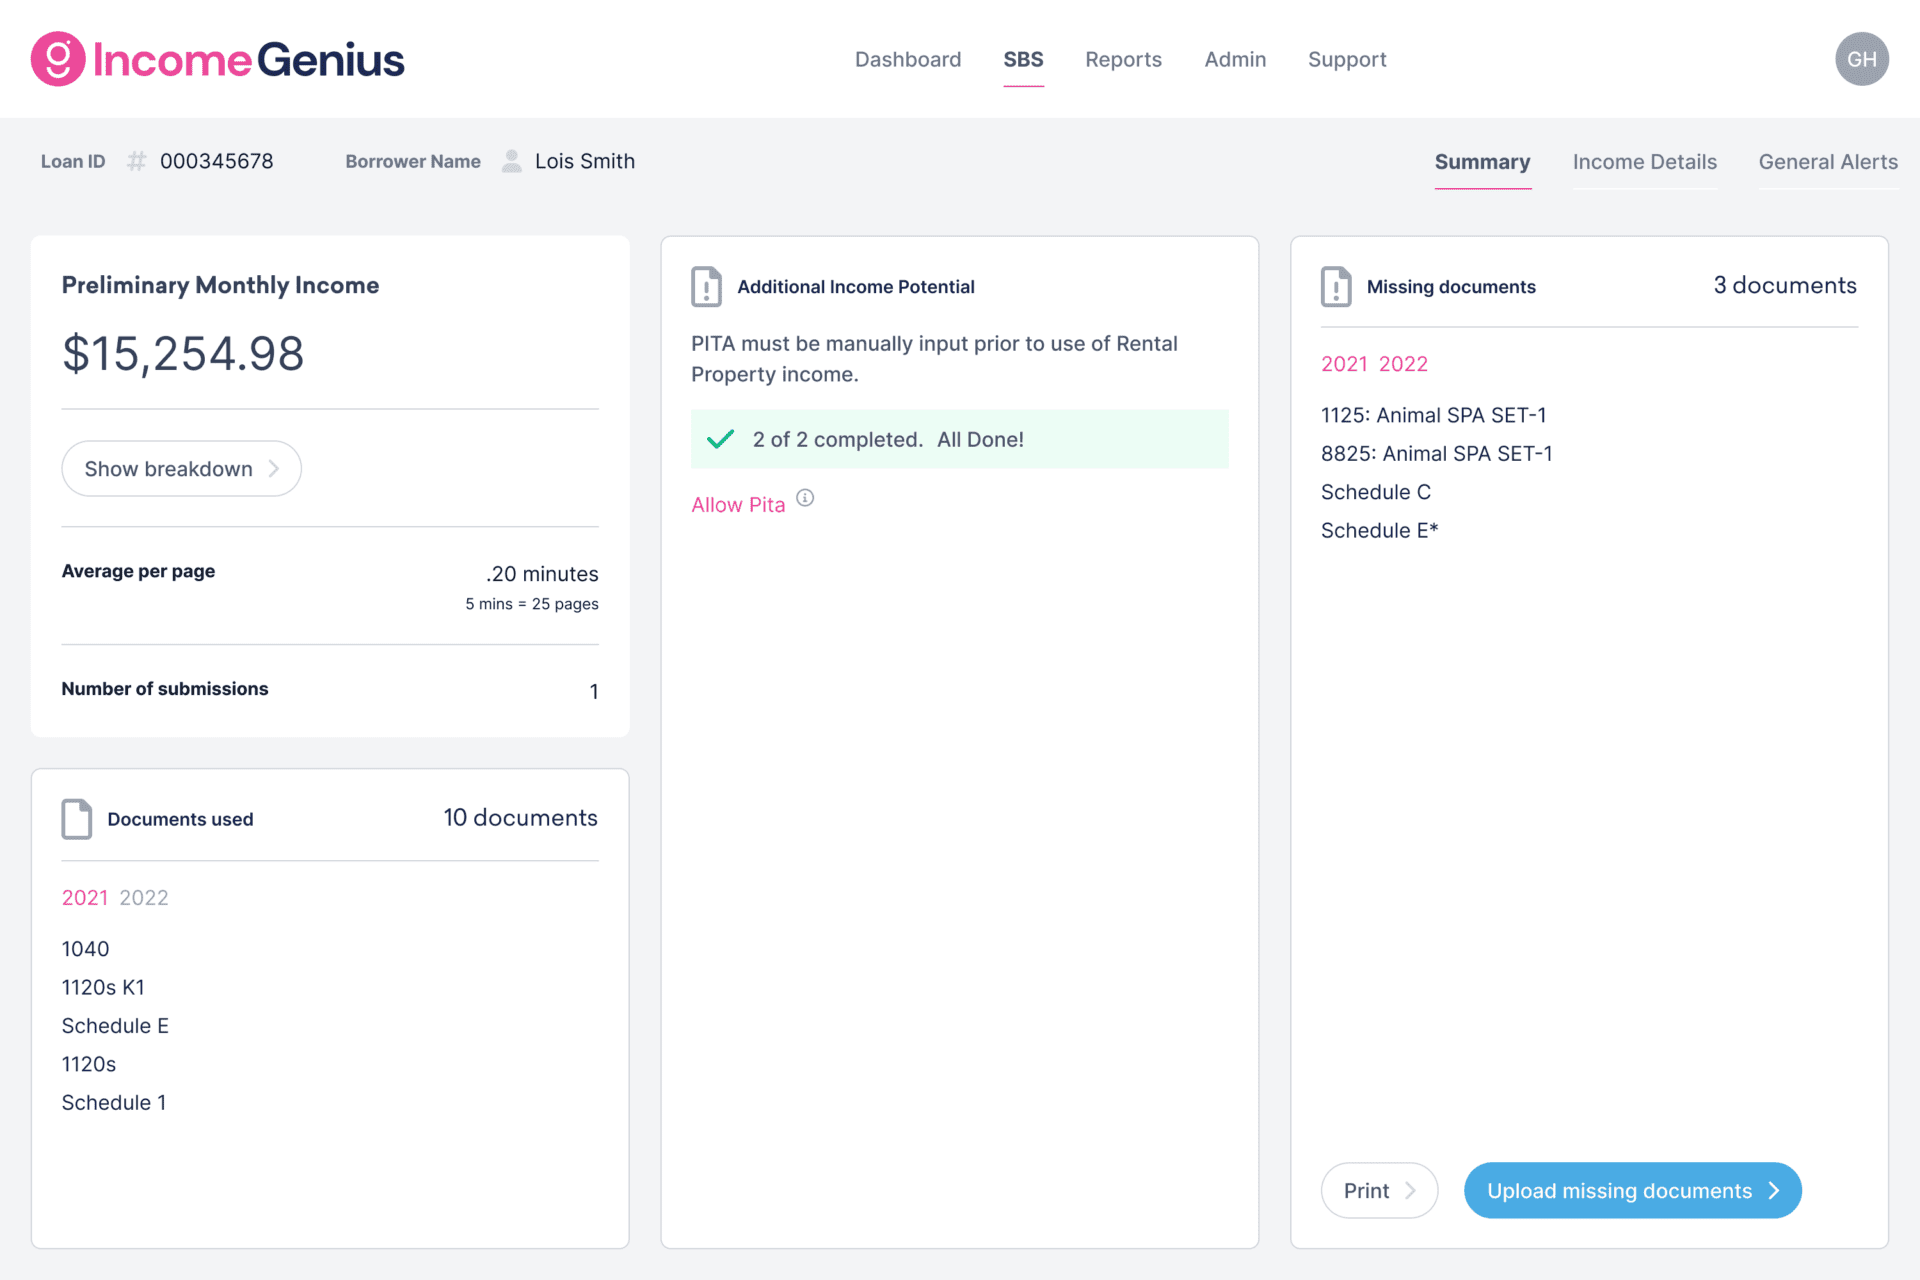Click the green completed checkmark
This screenshot has width=1920, height=1280.
coord(720,439)
